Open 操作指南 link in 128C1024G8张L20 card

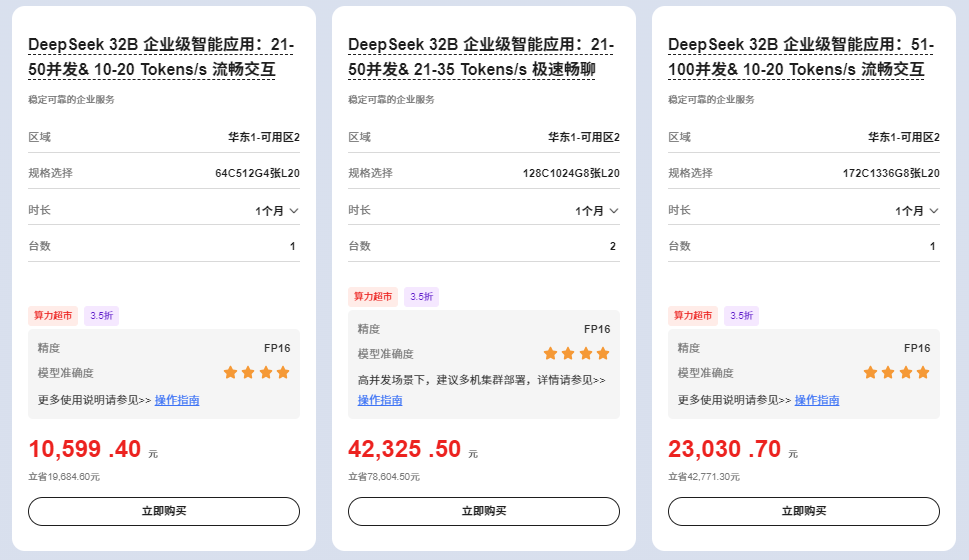coord(380,400)
